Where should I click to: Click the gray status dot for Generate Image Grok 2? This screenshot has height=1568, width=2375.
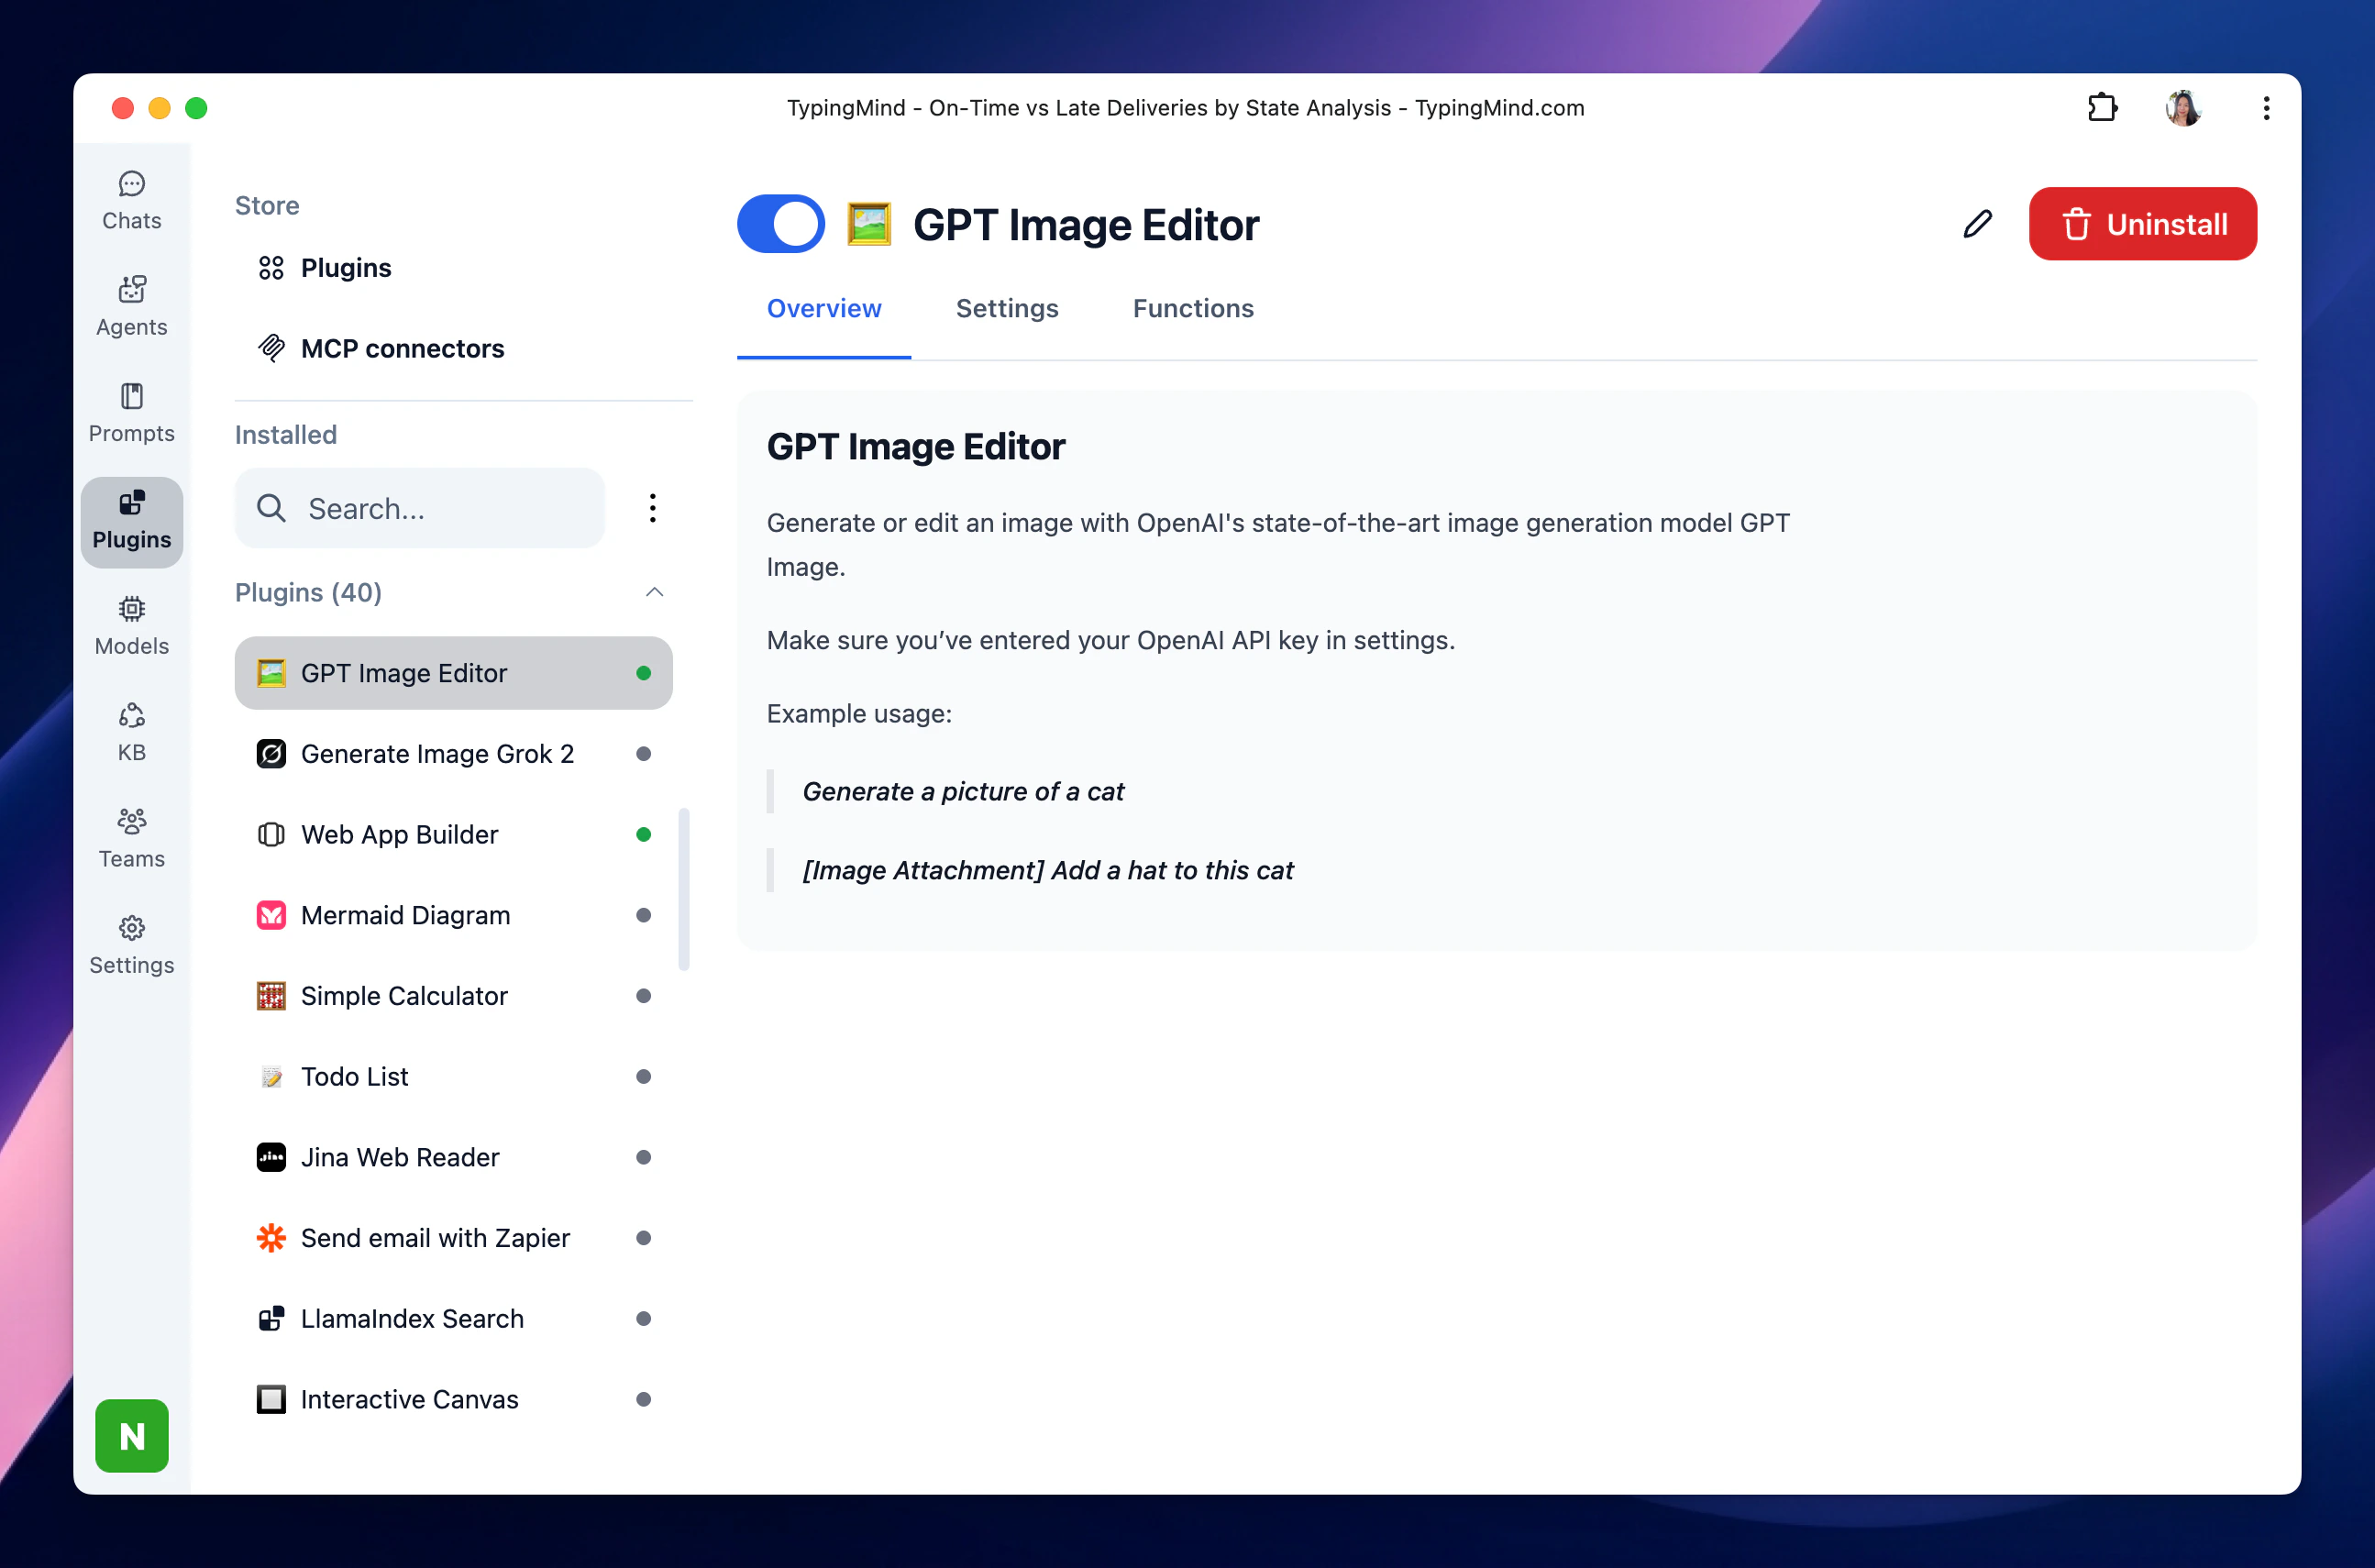pos(643,753)
